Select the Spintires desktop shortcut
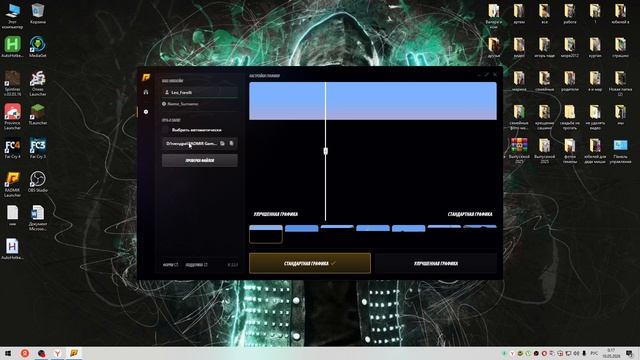 (12, 83)
